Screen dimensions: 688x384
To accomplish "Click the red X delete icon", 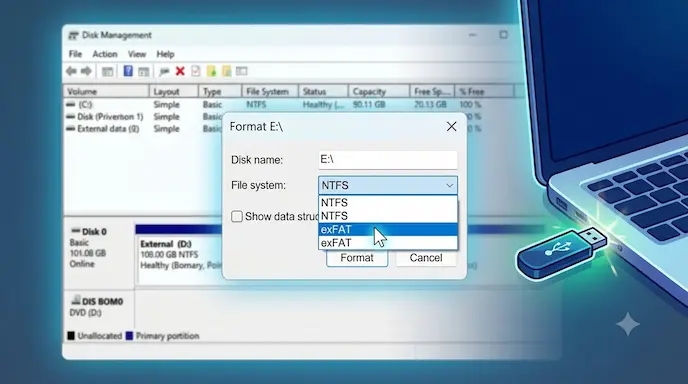I will pos(180,71).
